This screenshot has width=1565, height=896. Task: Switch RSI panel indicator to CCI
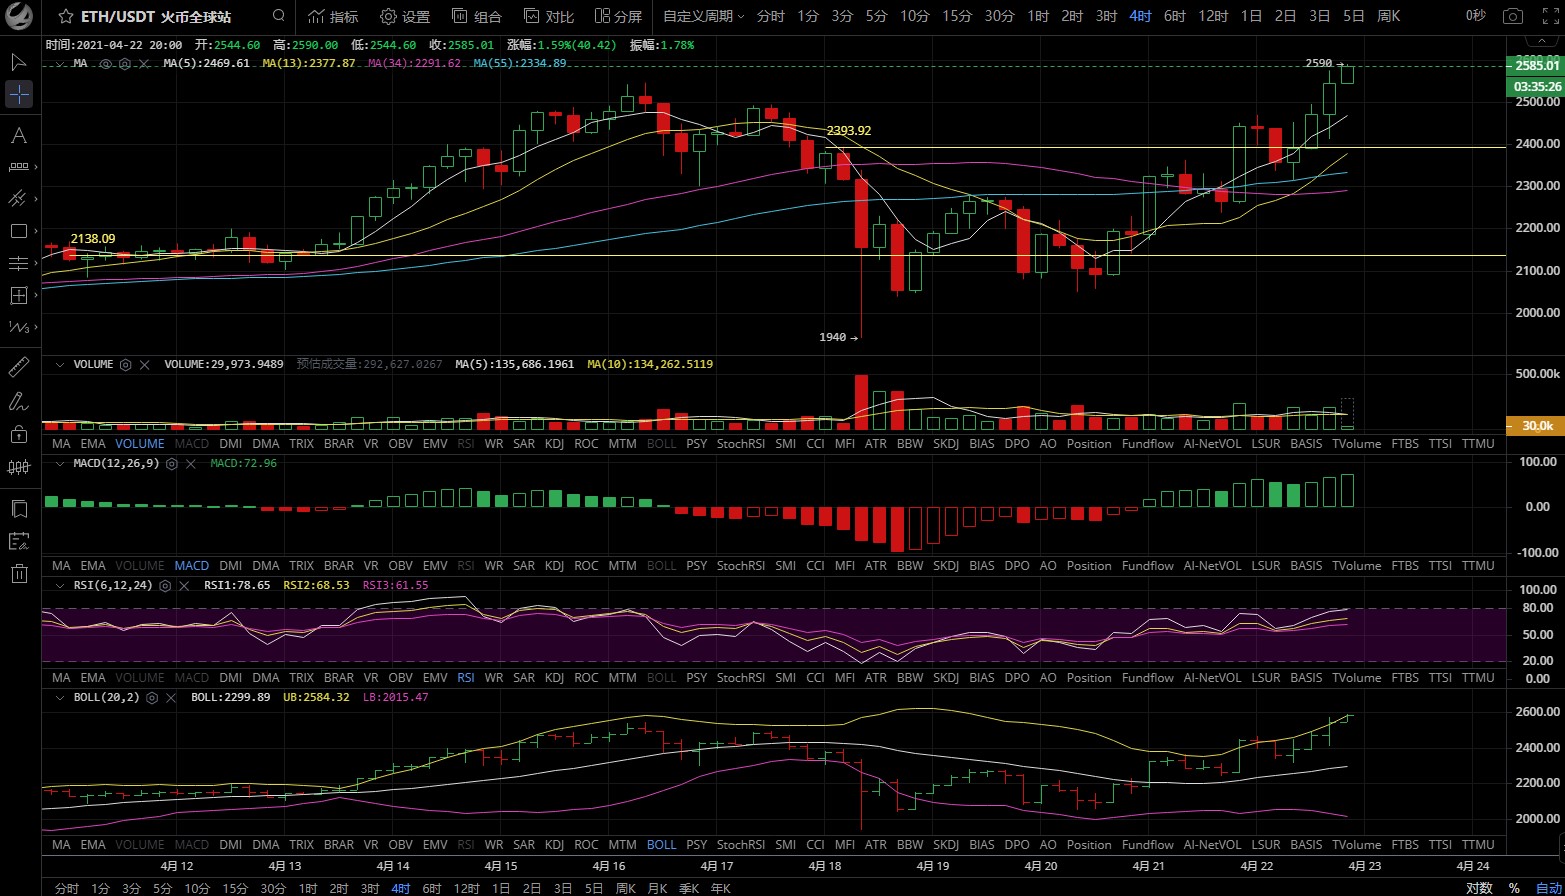pyautogui.click(x=815, y=677)
